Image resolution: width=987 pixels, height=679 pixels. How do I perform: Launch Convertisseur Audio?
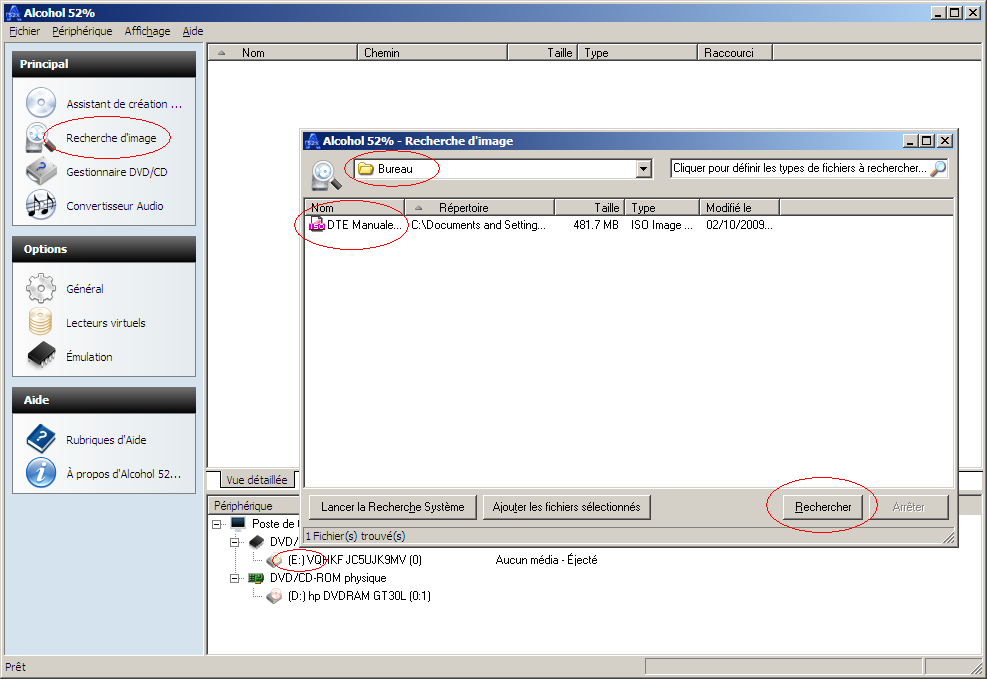(115, 206)
